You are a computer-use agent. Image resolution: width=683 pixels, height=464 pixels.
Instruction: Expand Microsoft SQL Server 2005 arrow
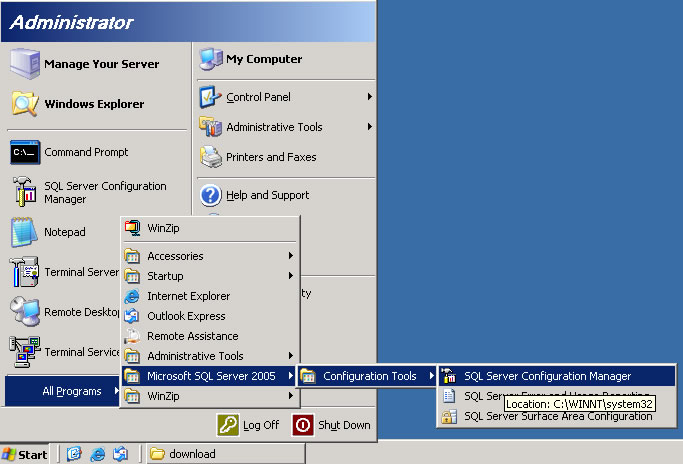click(291, 376)
